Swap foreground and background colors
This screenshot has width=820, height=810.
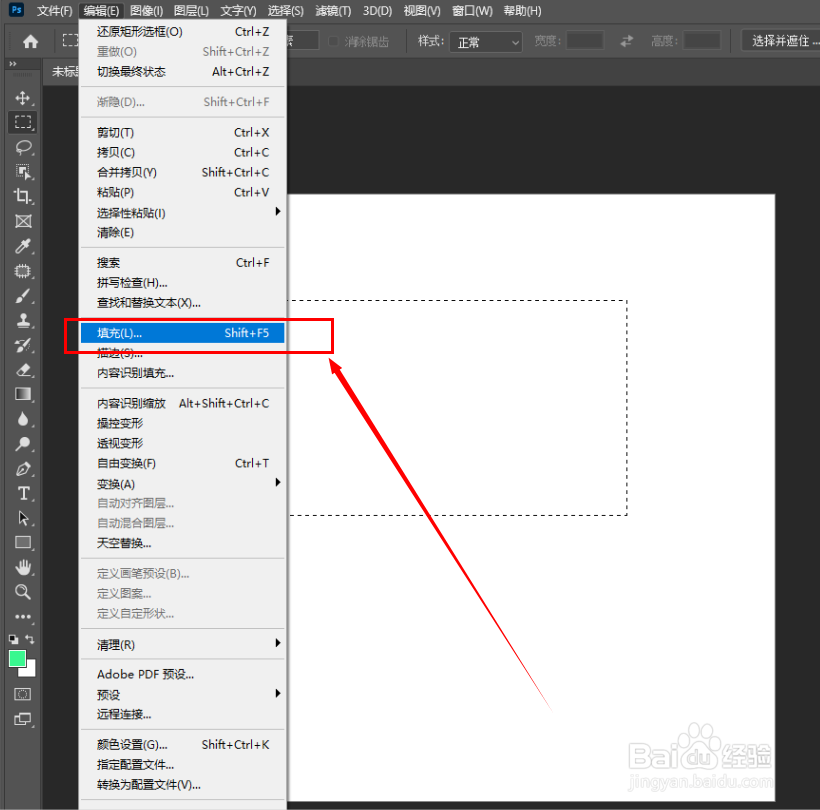tap(30, 639)
